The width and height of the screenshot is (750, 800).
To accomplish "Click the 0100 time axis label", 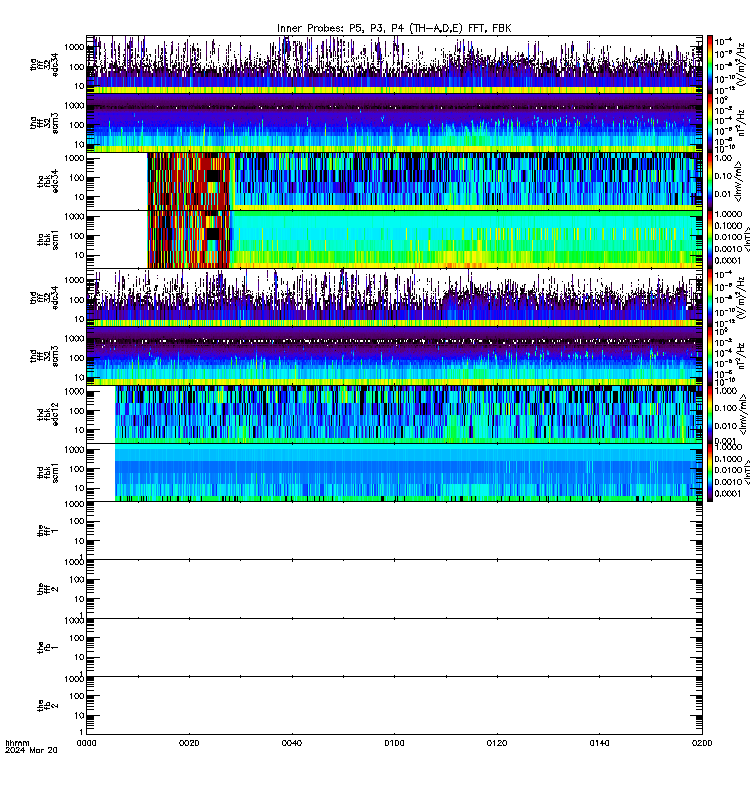I will (x=394, y=743).
